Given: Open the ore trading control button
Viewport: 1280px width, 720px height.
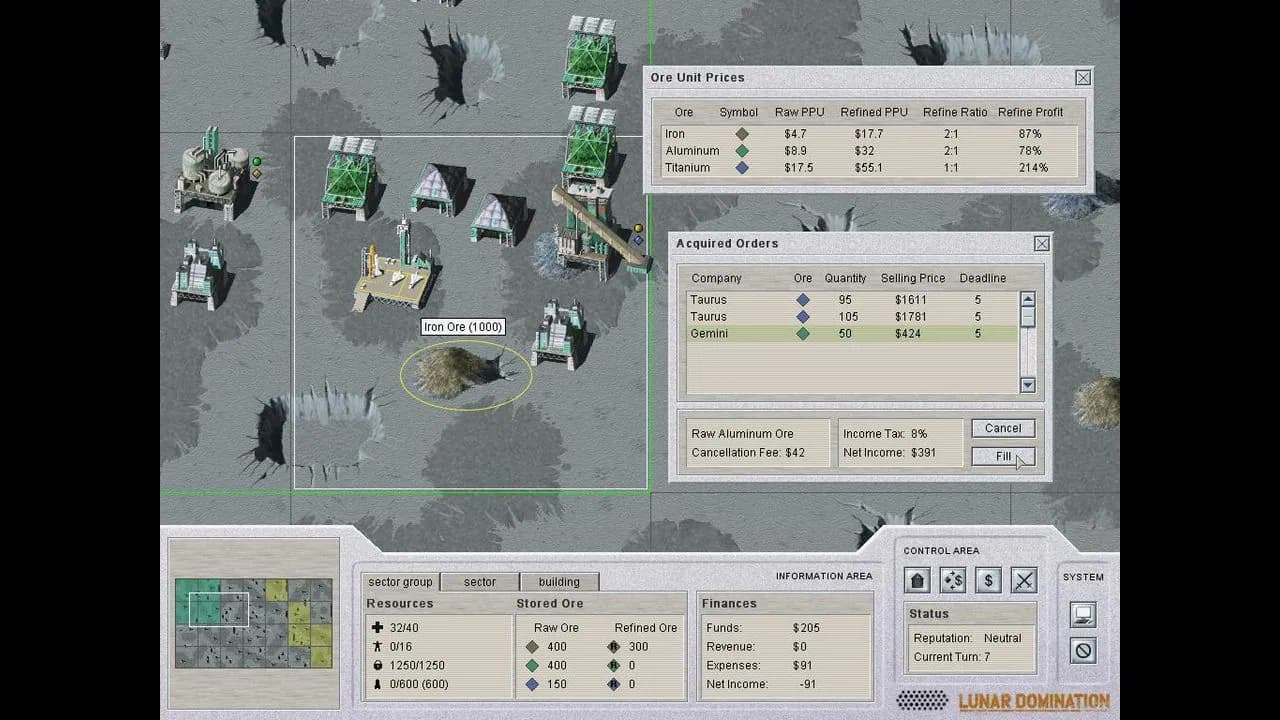Looking at the screenshot, I should click(953, 580).
